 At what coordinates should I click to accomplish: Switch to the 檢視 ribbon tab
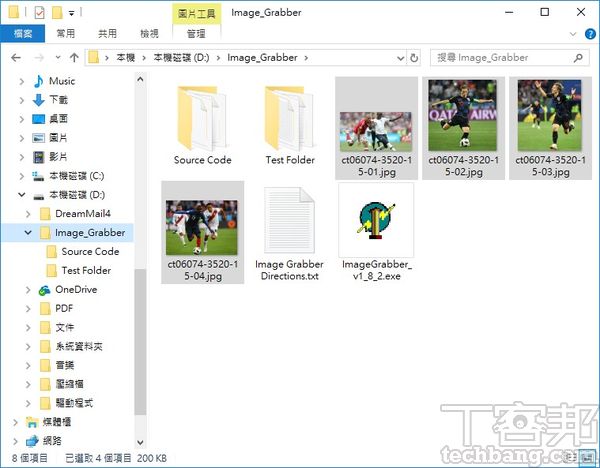tap(149, 34)
